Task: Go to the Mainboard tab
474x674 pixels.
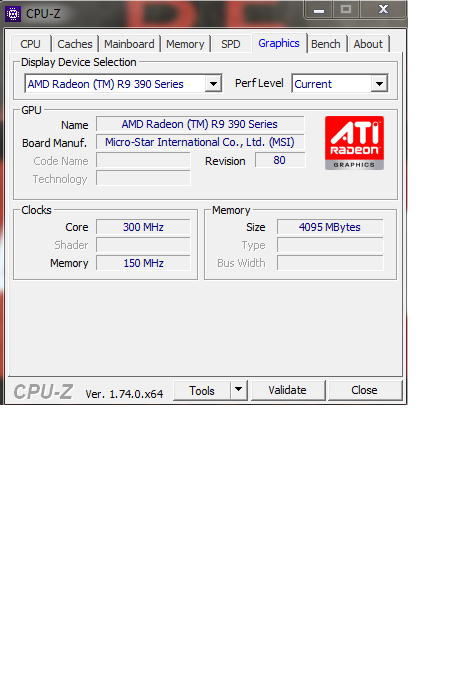Action: click(x=129, y=44)
